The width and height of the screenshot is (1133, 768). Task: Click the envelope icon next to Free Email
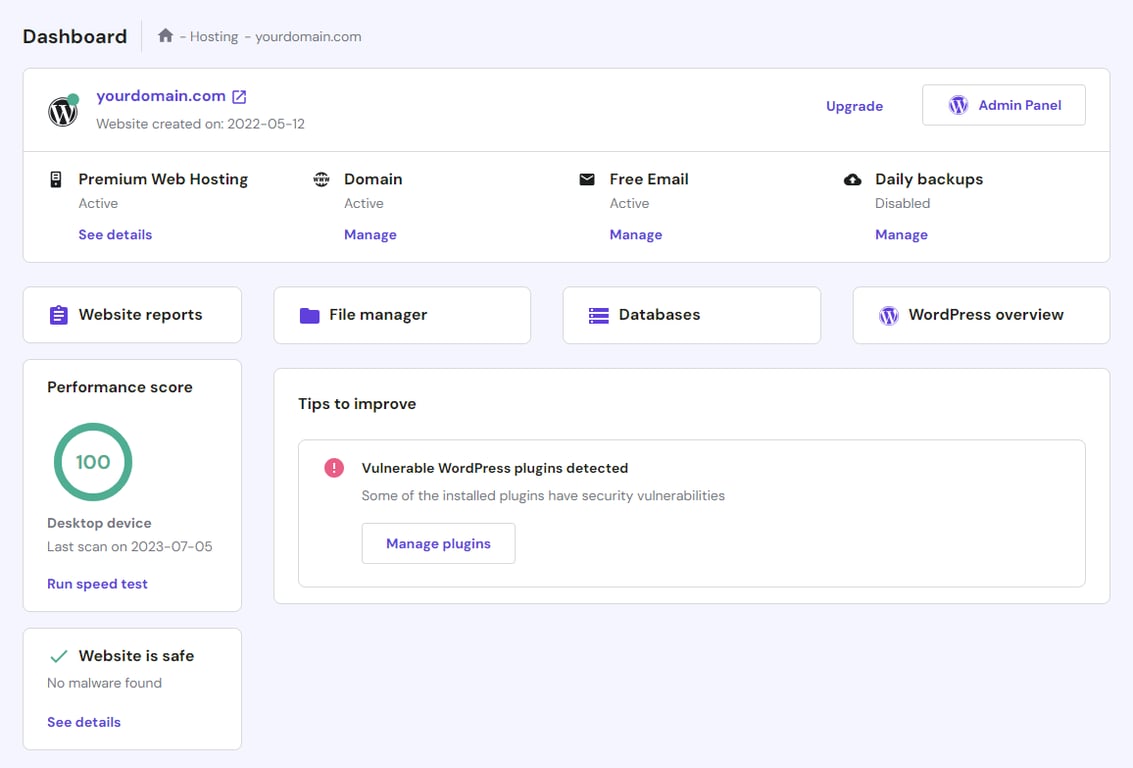587,179
